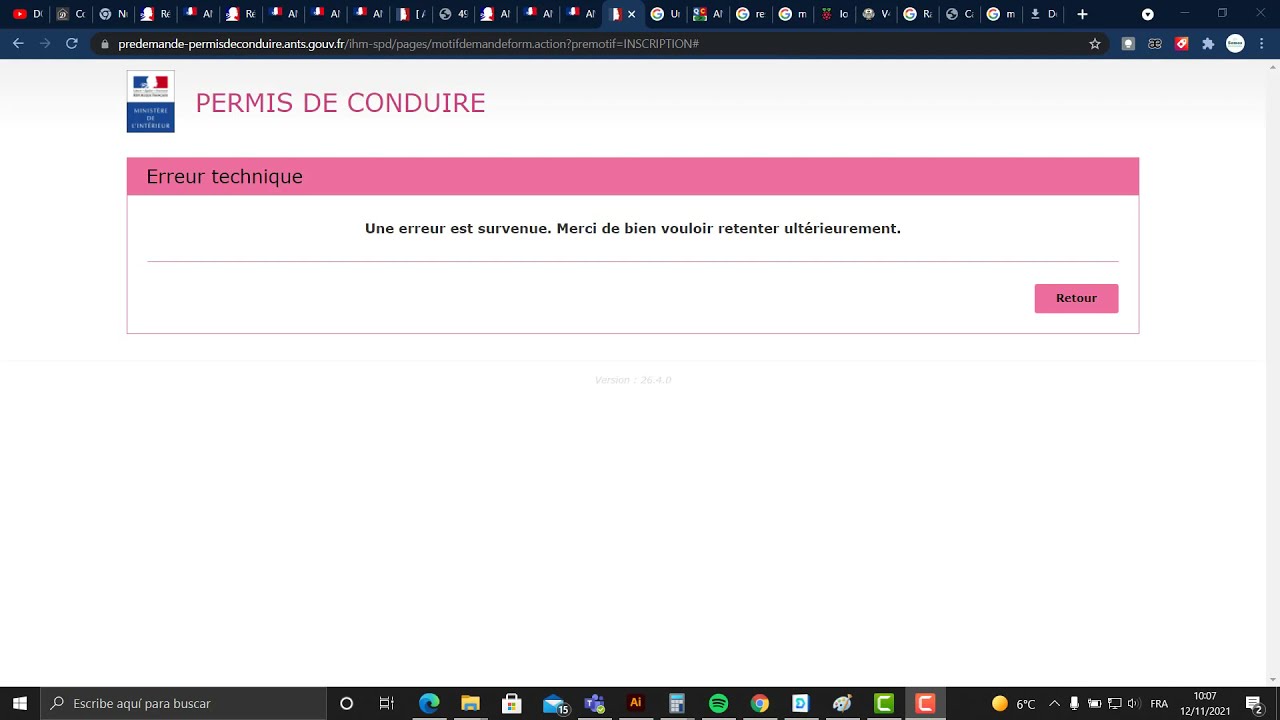1280x720 pixels.
Task: Open the volume speaker tray icon
Action: (x=1133, y=704)
